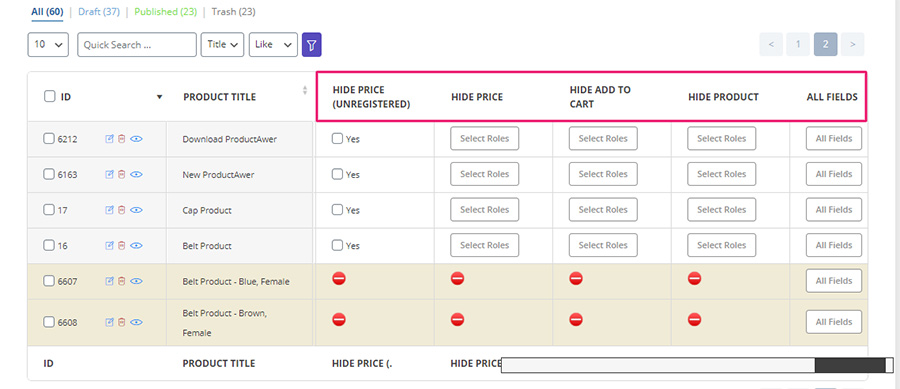Tick the checkbox for ID 17
The height and width of the screenshot is (389, 900).
tap(49, 209)
